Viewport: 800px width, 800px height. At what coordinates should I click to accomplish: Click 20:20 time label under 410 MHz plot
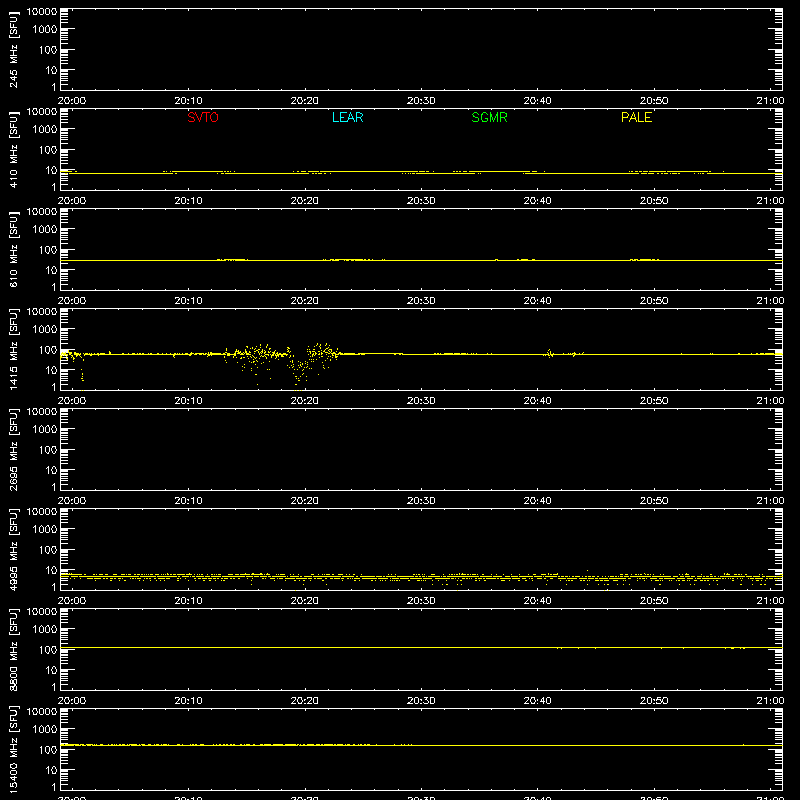click(x=305, y=201)
